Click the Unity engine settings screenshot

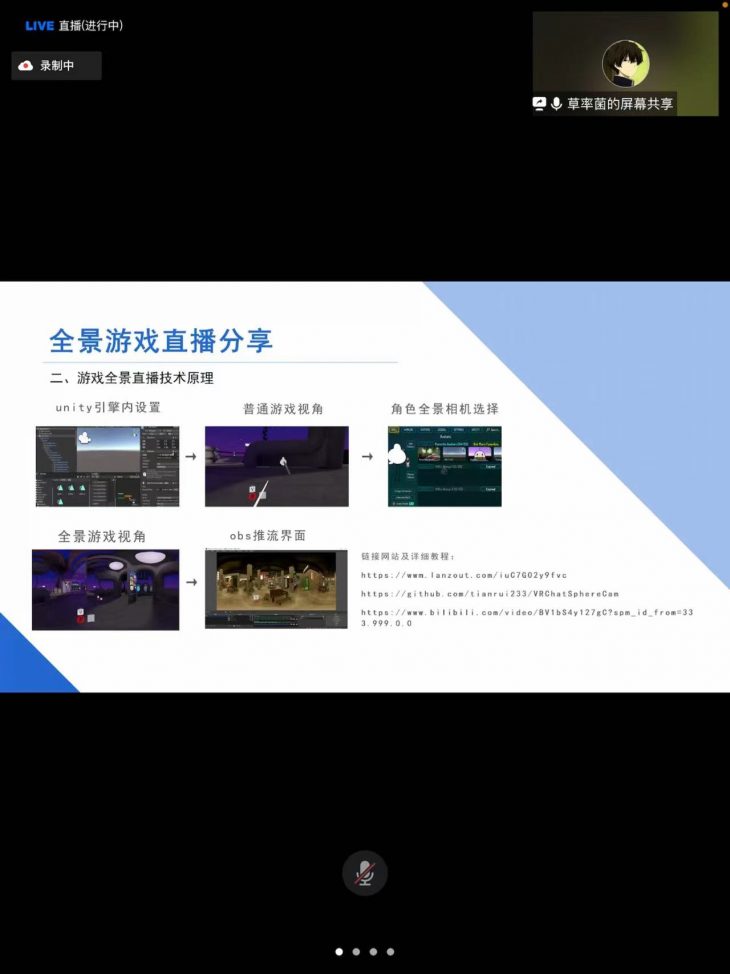tap(107, 466)
